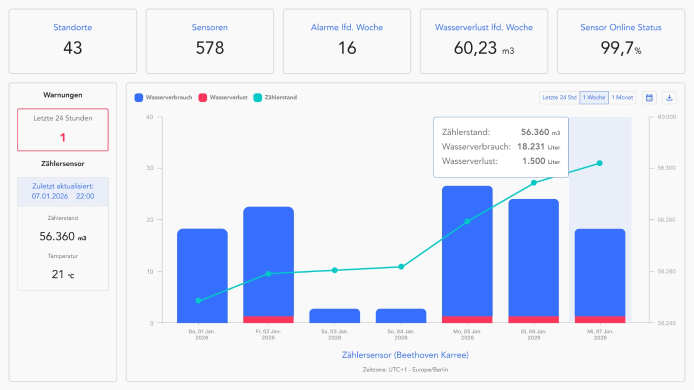The width and height of the screenshot is (694, 390).
Task: Open the Letzte 24 Stunden warnings box
Action: tap(63, 130)
